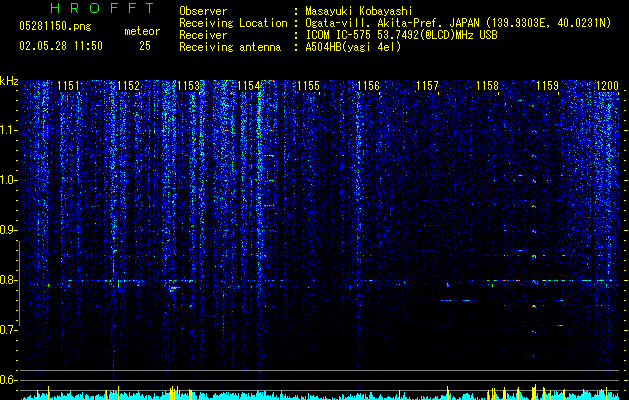Click the date stamp 02.05.28 11:50

click(61, 46)
